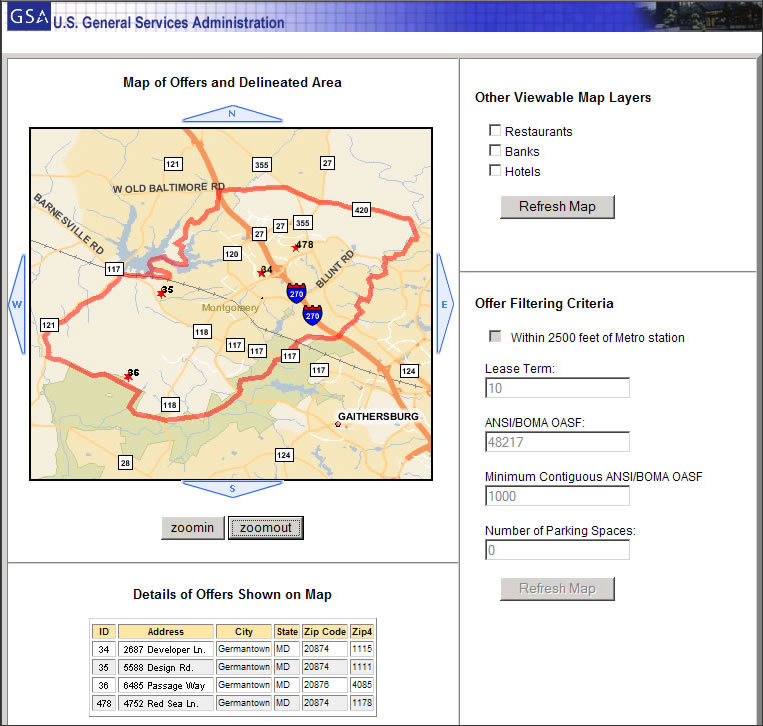Click the City column header
This screenshot has width=763, height=726.
tap(244, 632)
